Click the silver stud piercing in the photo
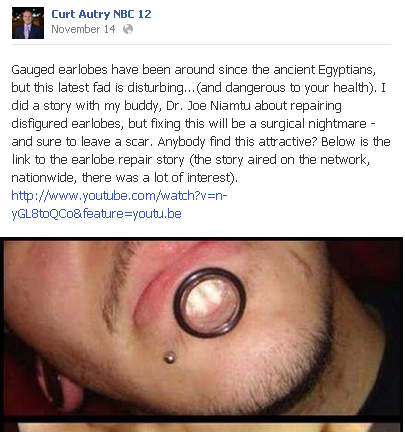This screenshot has height=432, width=405. (x=170, y=357)
